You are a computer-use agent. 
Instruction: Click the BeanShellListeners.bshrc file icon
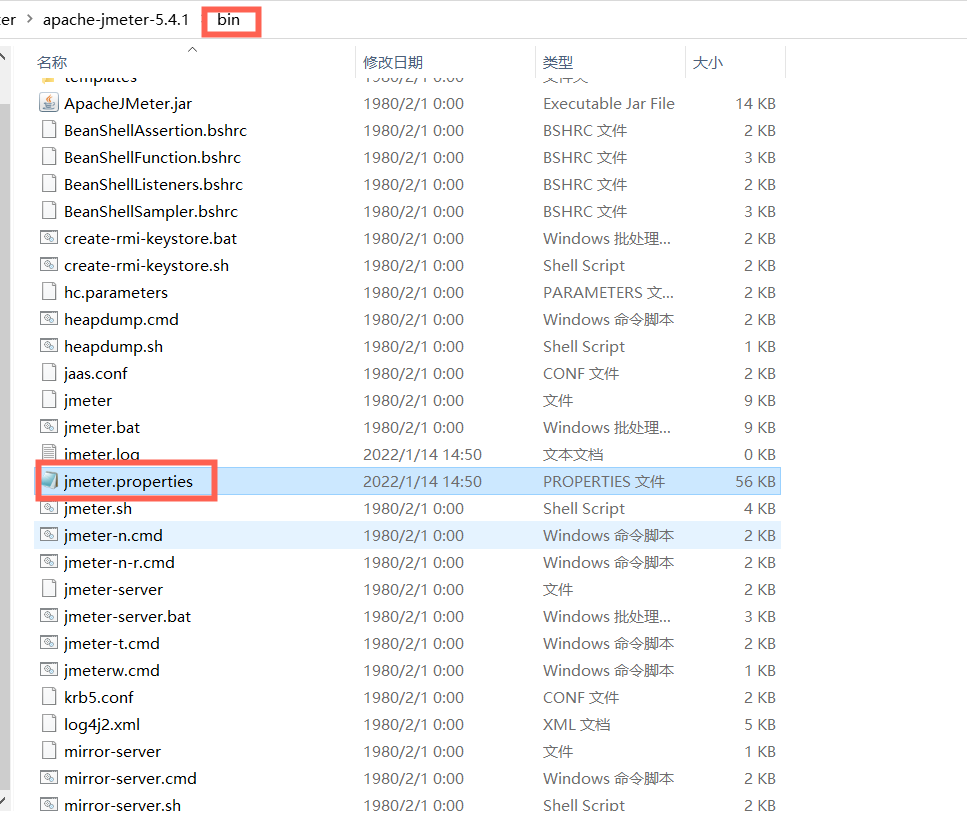click(49, 184)
